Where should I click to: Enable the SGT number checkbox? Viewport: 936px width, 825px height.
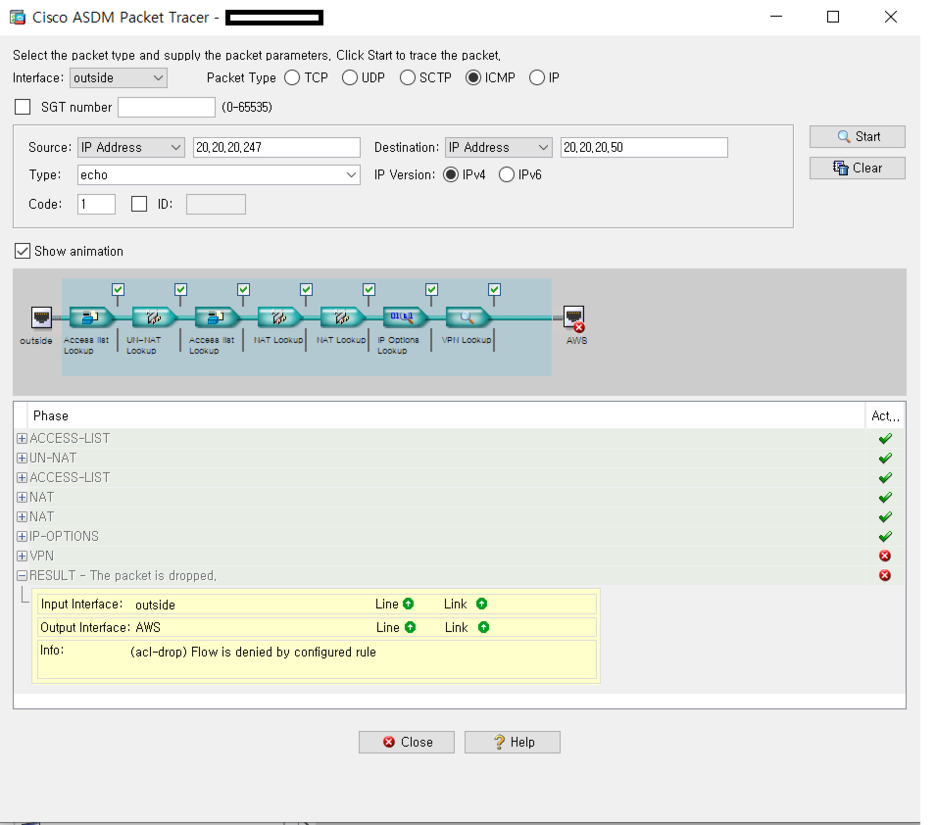coord(23,107)
